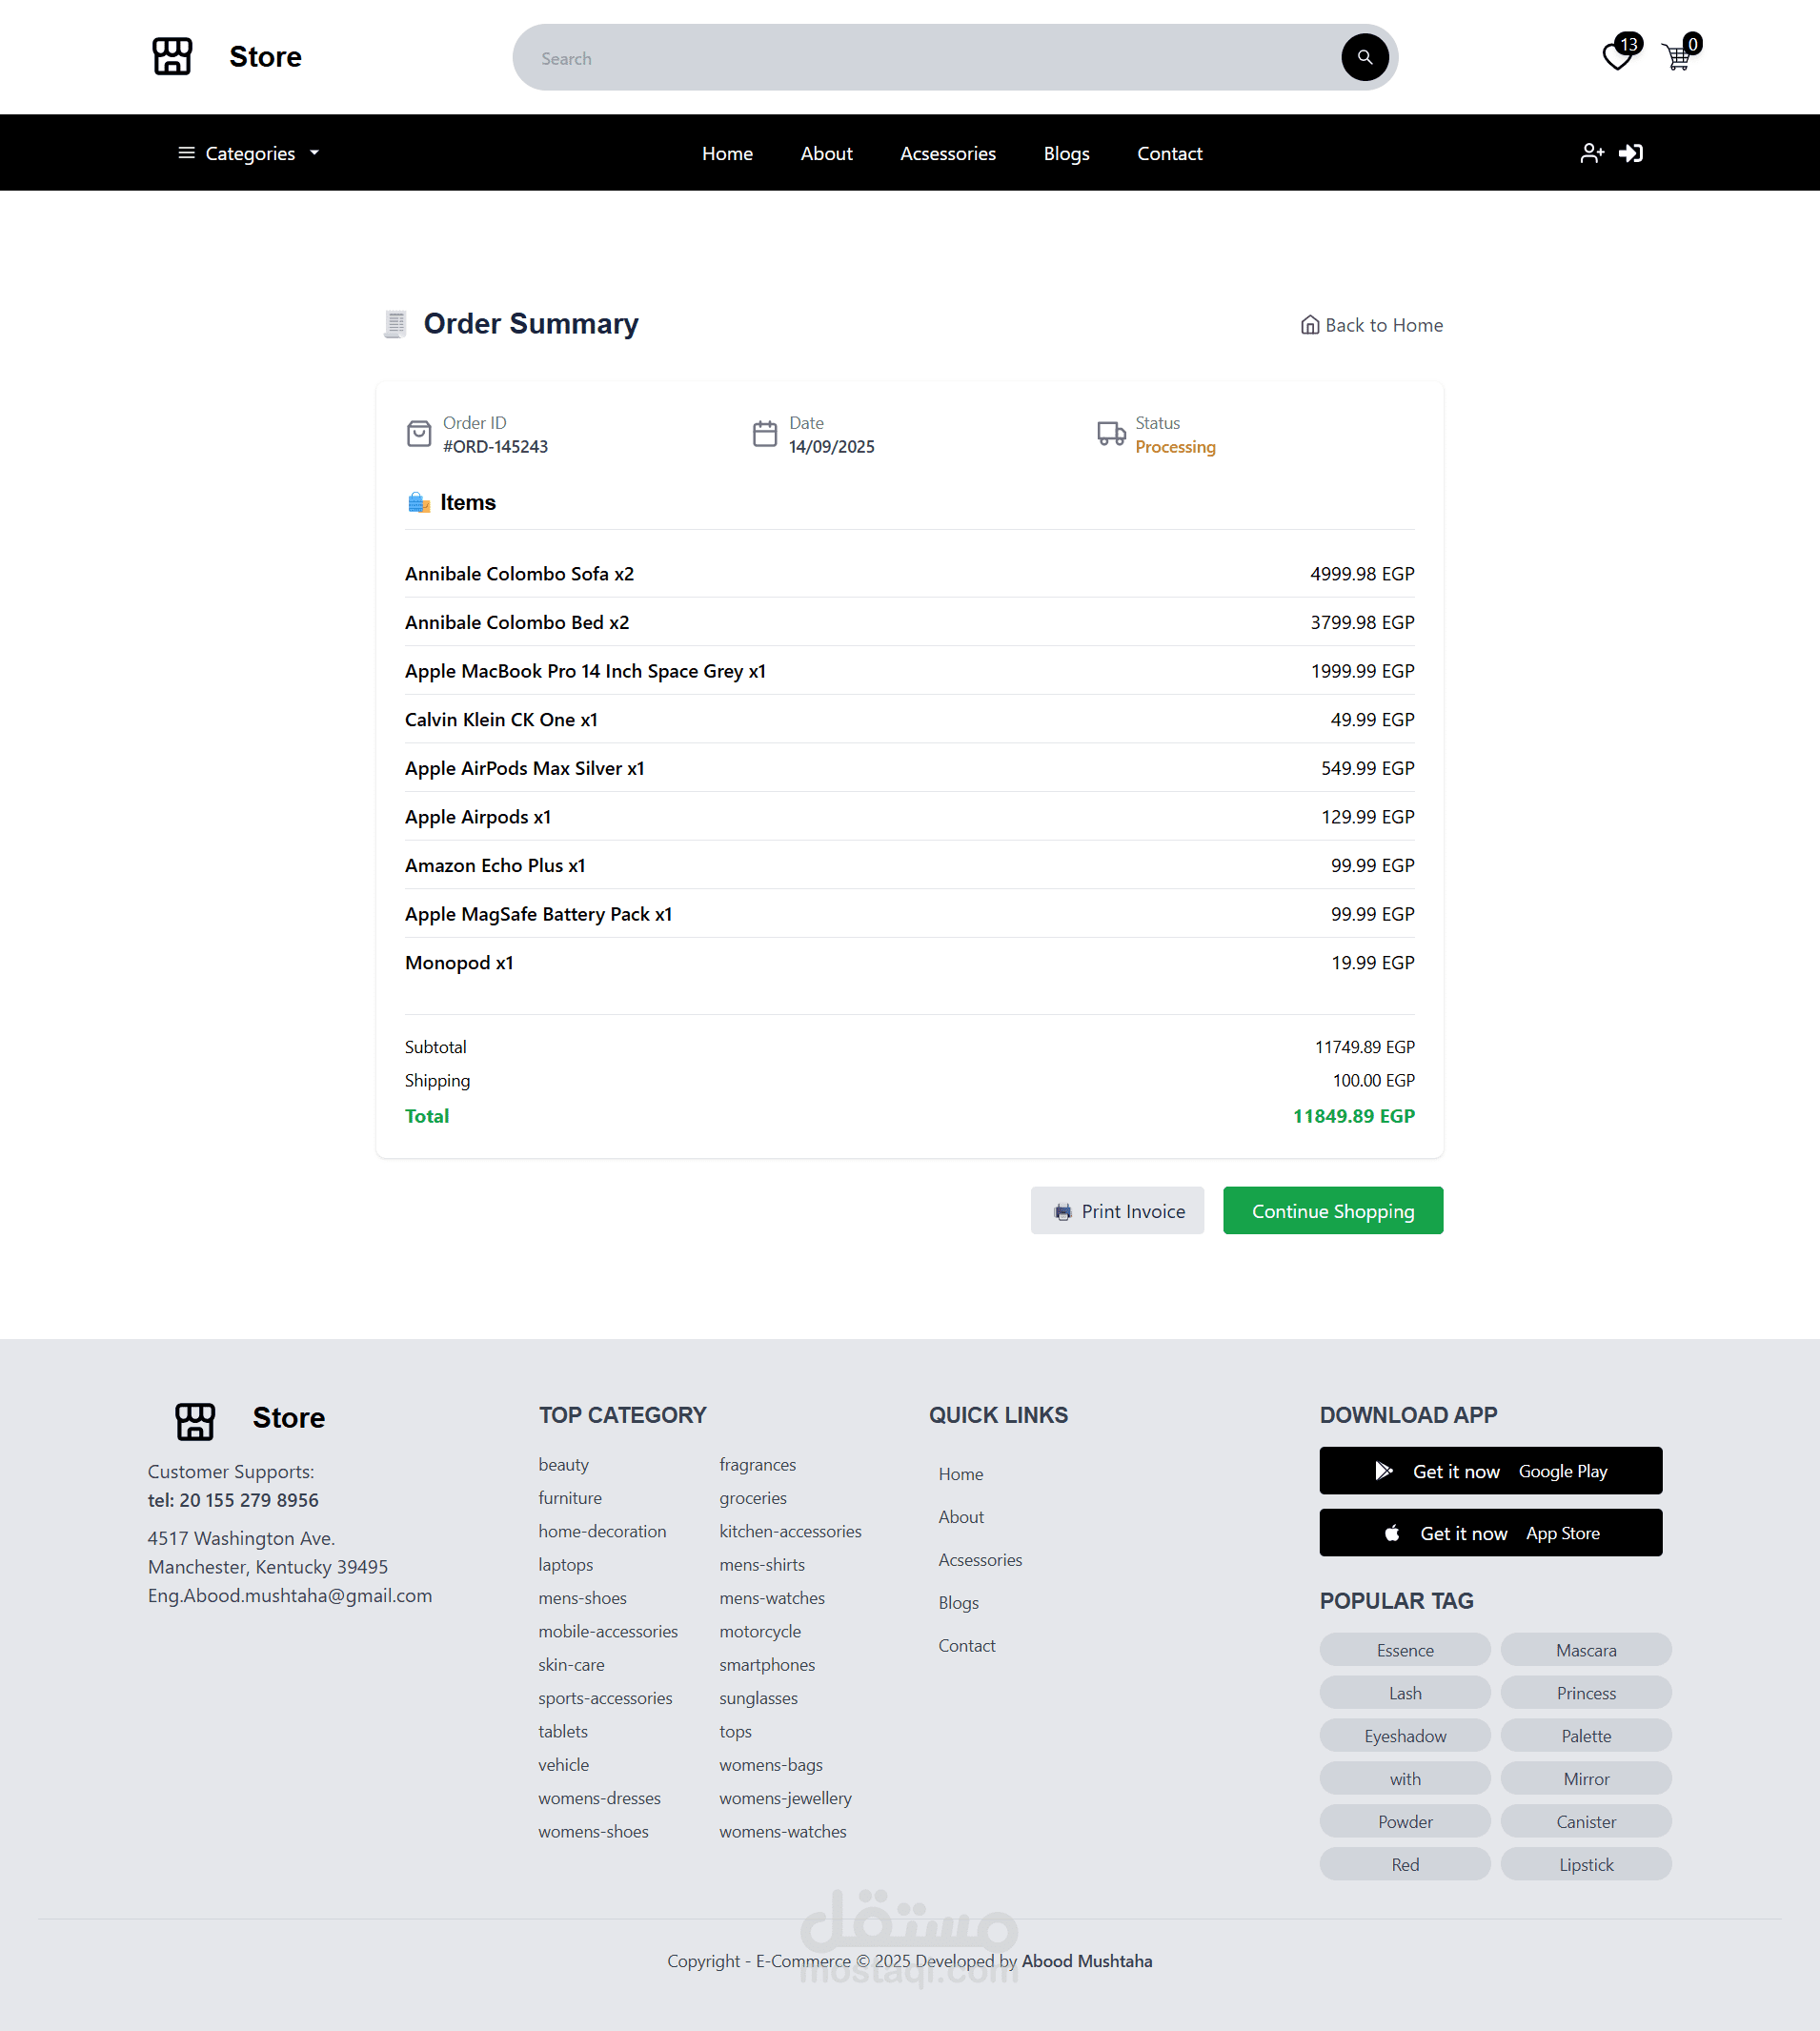Click the 14/09/2025 order date
This screenshot has width=1820, height=2031.
(x=831, y=446)
